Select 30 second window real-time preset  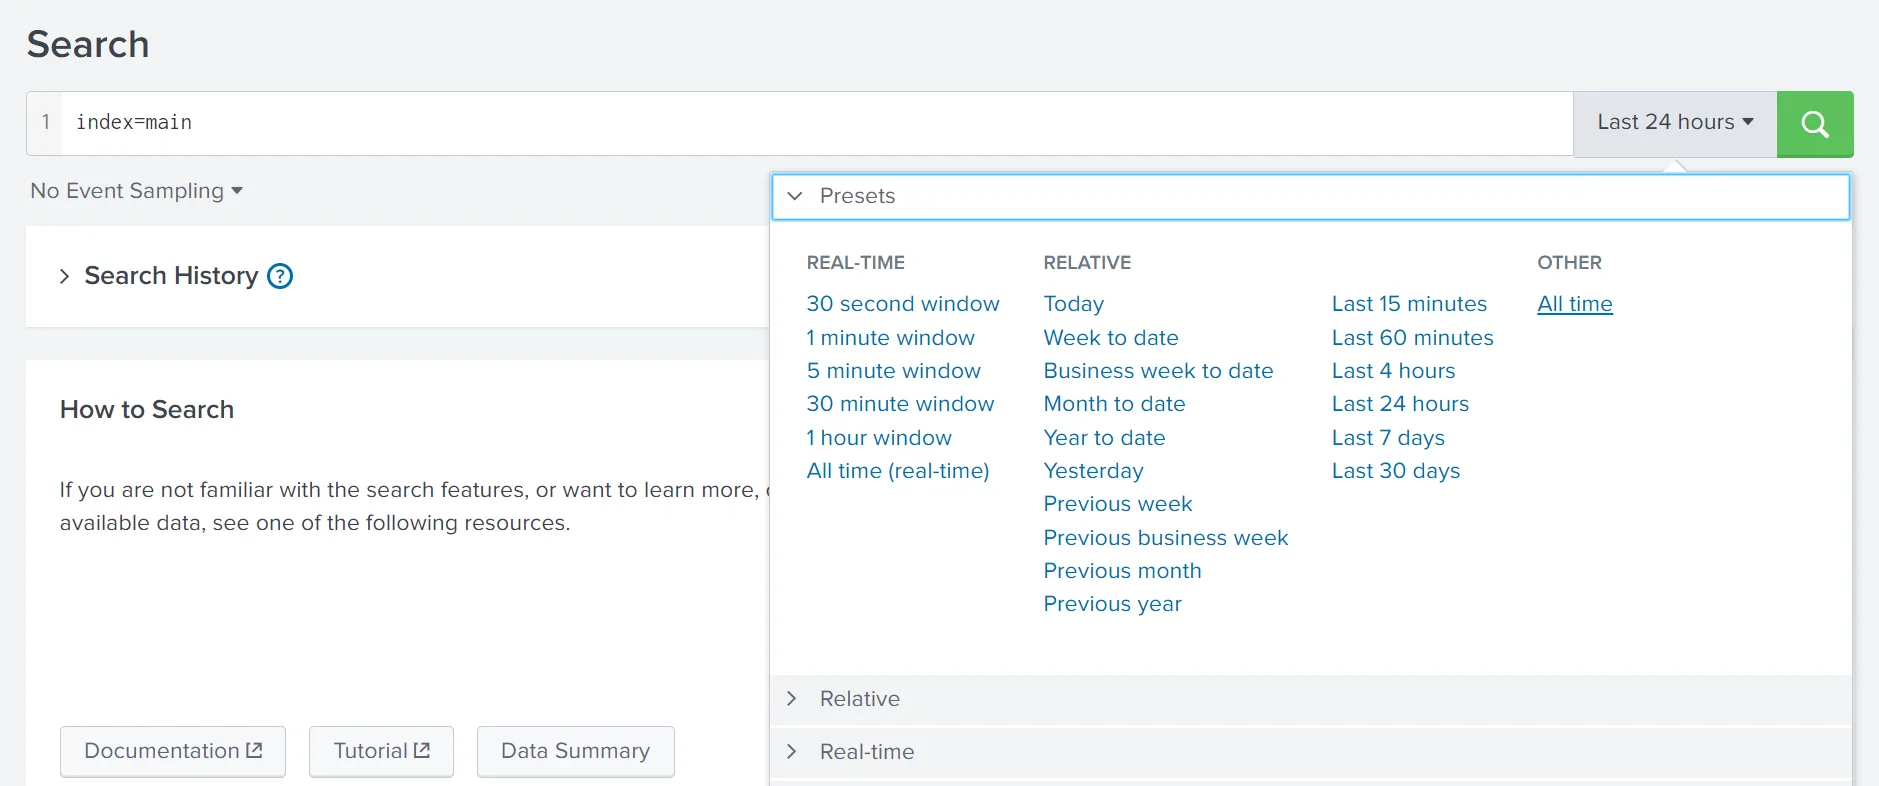point(903,304)
